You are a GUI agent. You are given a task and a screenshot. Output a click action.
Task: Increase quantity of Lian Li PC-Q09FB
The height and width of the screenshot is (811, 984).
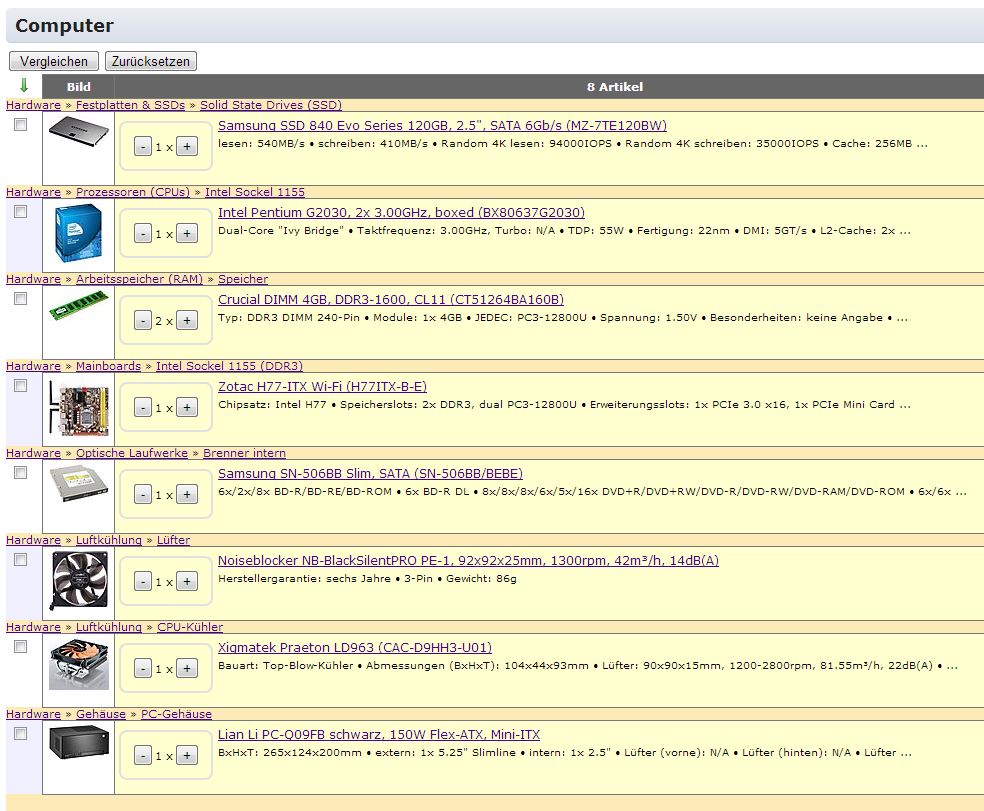coord(187,756)
